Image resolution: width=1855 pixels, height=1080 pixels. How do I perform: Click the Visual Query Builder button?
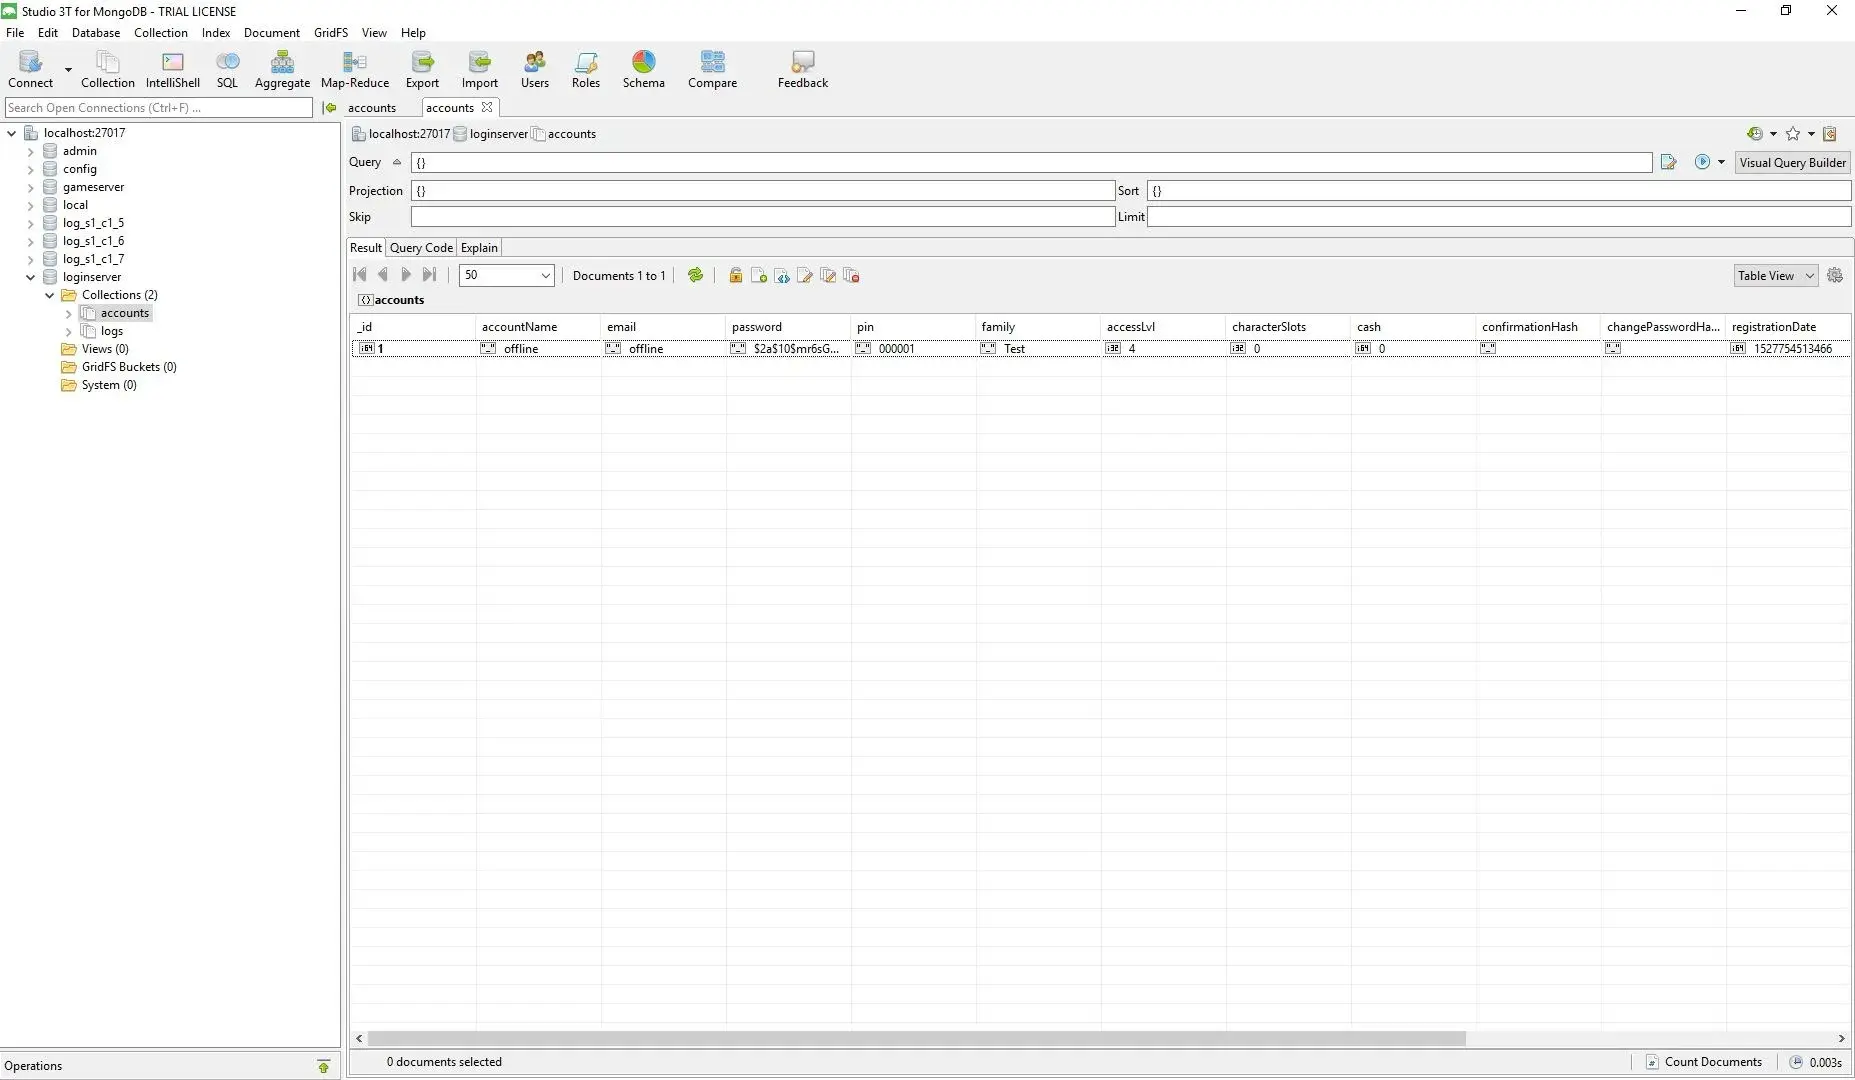1792,162
